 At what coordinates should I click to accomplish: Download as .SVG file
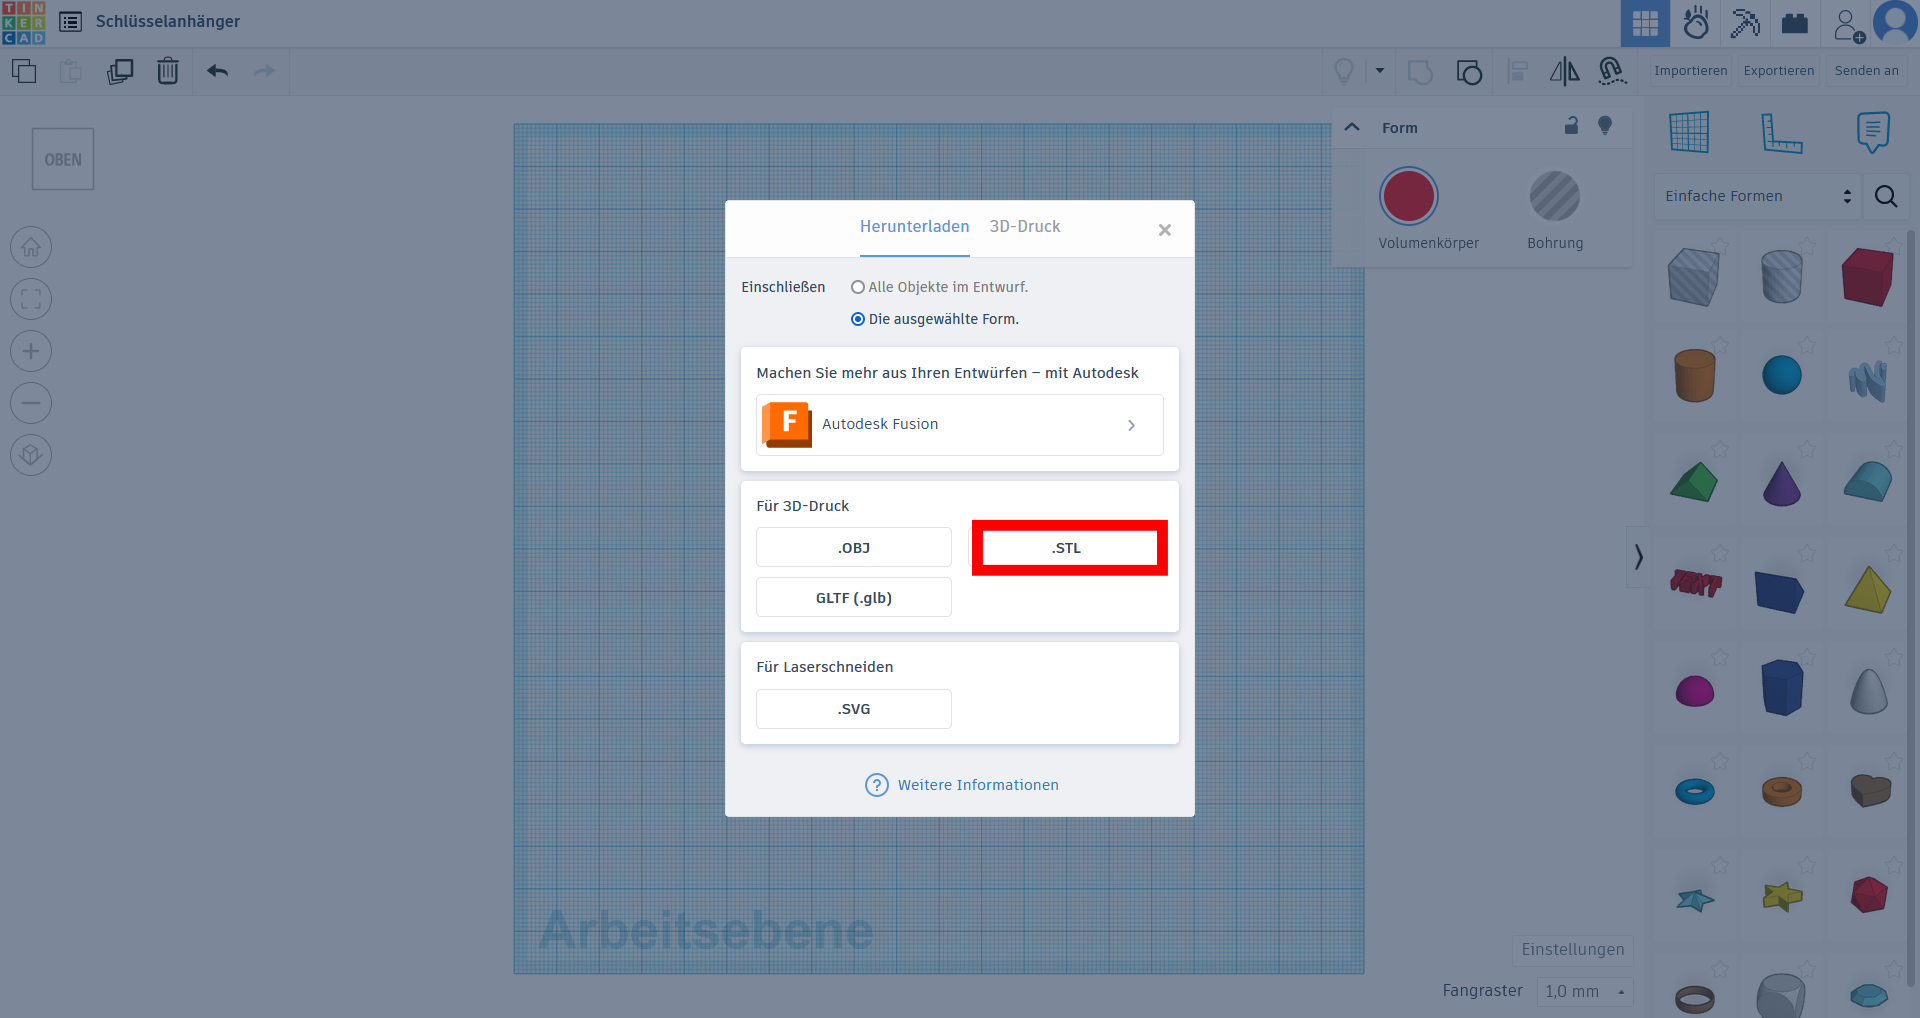854,709
